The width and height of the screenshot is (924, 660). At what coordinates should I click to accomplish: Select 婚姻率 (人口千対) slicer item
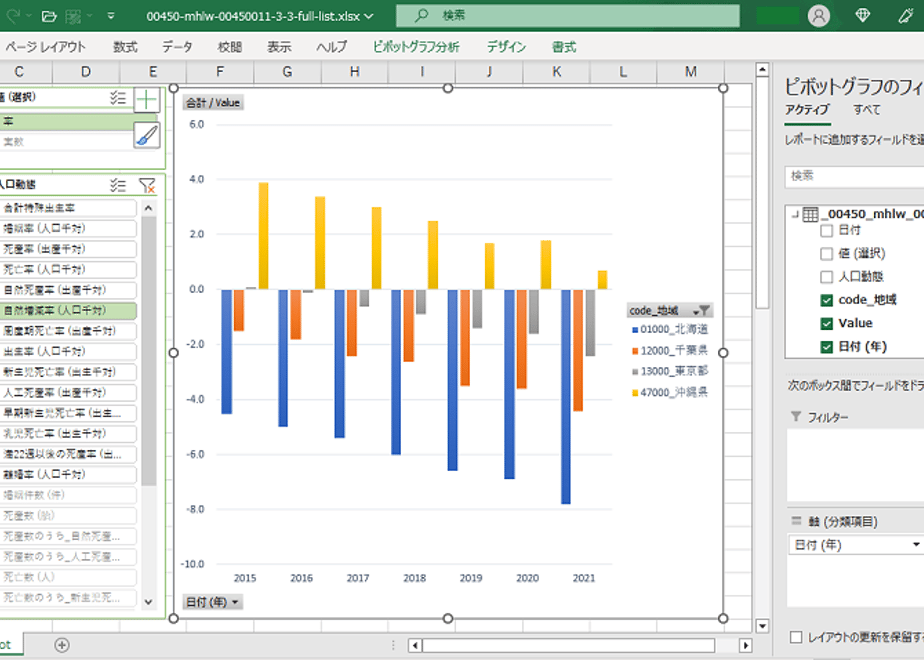tap(68, 229)
